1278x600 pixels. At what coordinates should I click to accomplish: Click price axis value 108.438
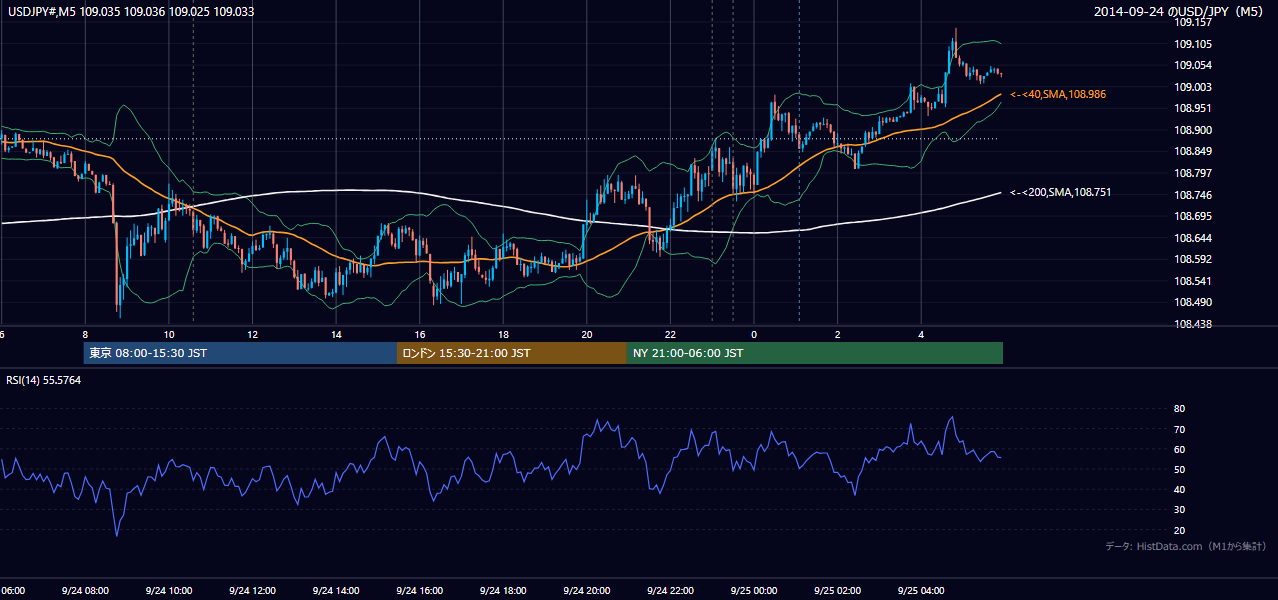click(x=1192, y=324)
